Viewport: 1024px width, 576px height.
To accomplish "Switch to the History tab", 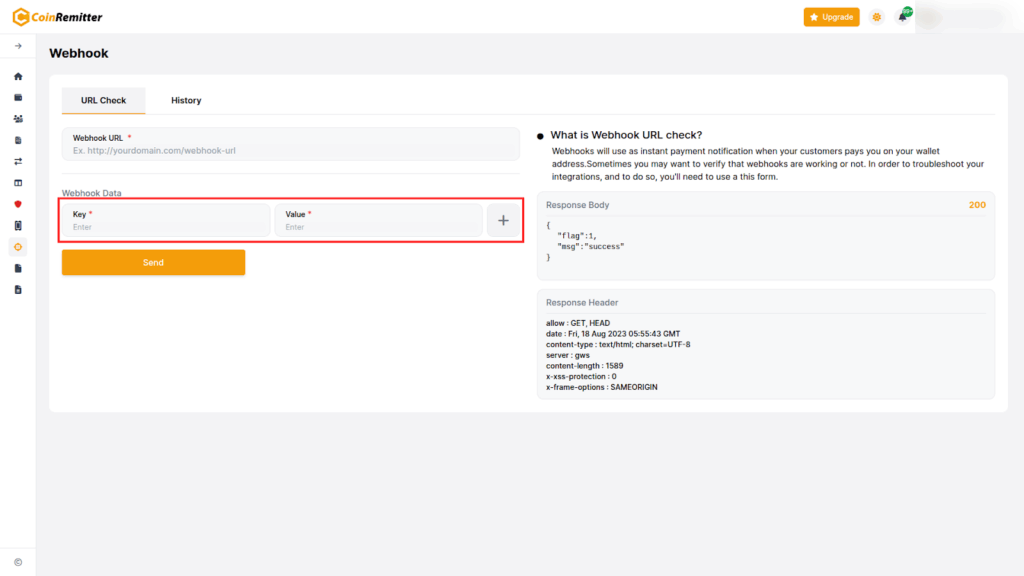I will click(186, 100).
